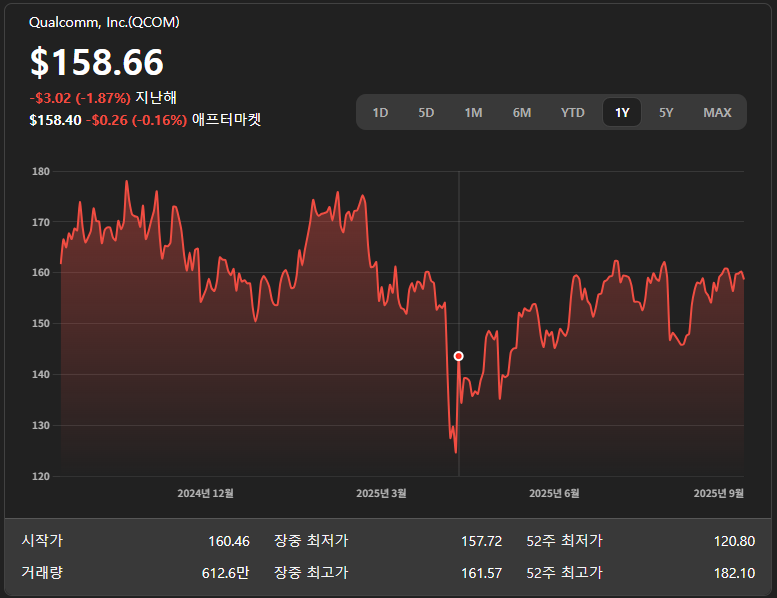
Task: Click the $158.66 current price
Action: [97, 62]
